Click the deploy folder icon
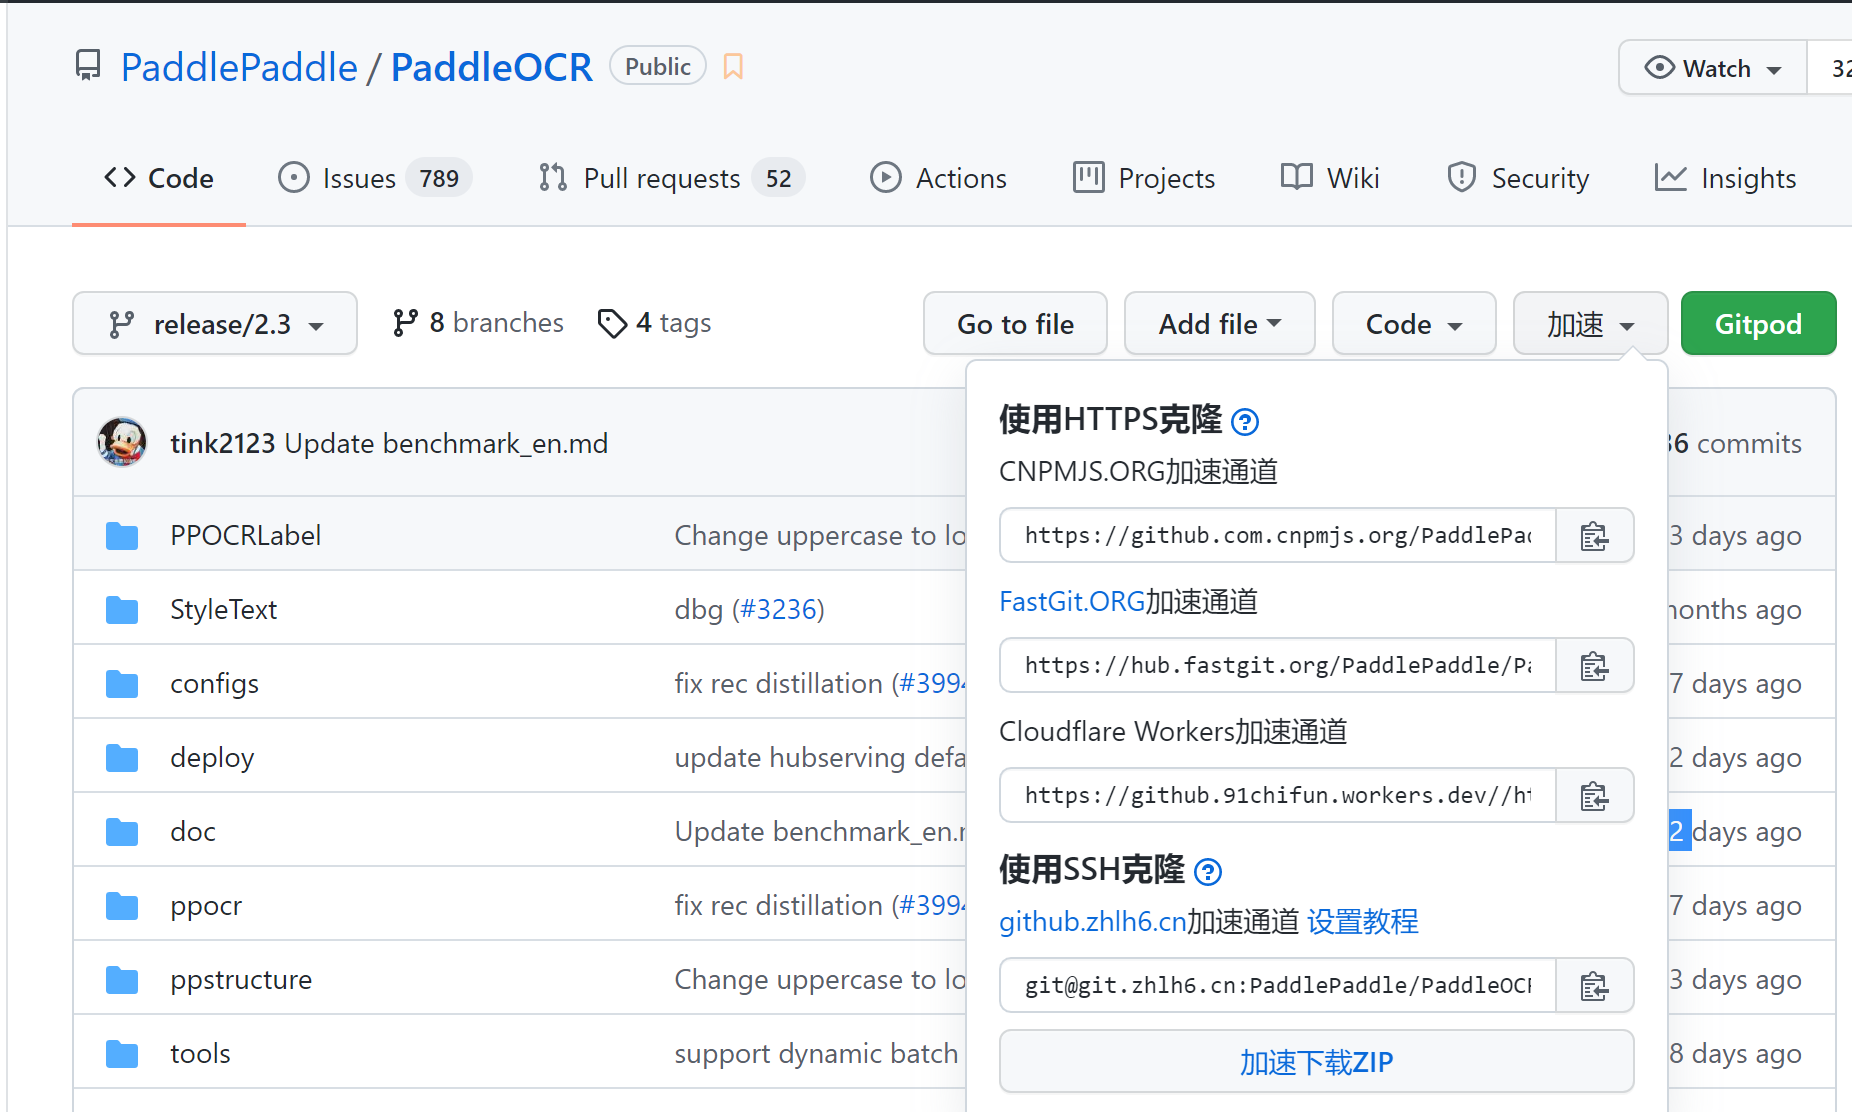The width and height of the screenshot is (1852, 1112). pyautogui.click(x=122, y=758)
